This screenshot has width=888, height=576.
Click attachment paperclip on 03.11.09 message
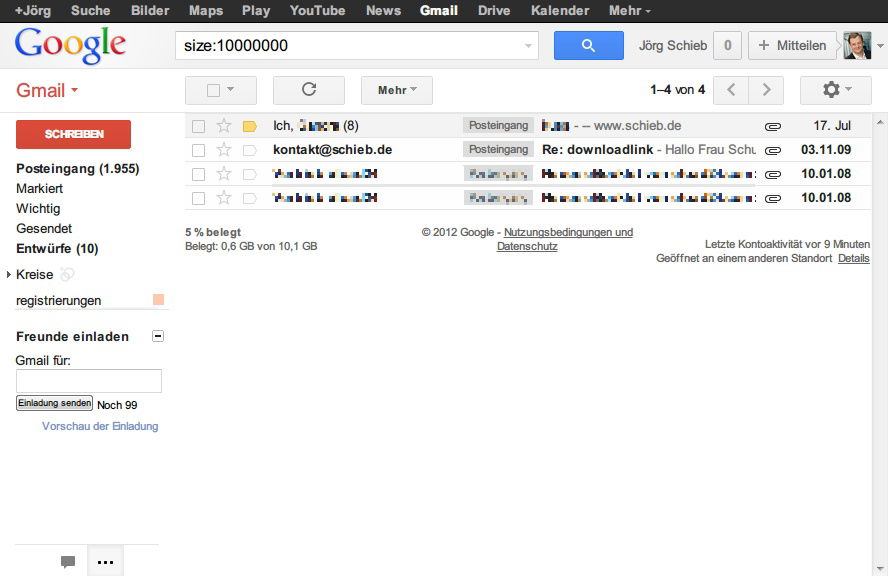click(773, 151)
